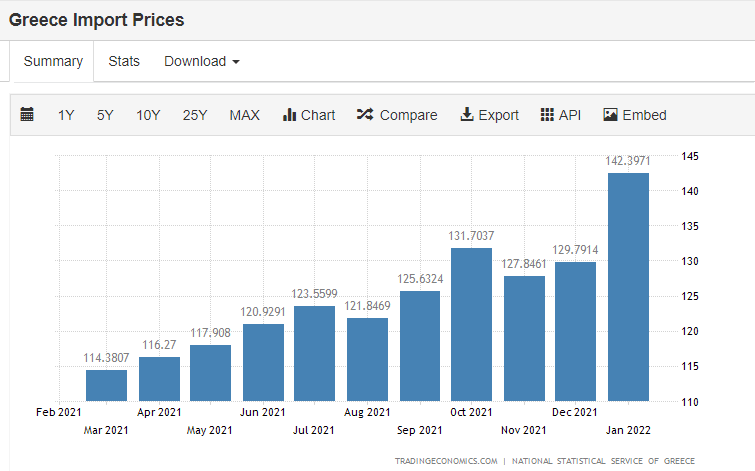755x471 pixels.
Task: Click the Chart label text
Action: 318,115
